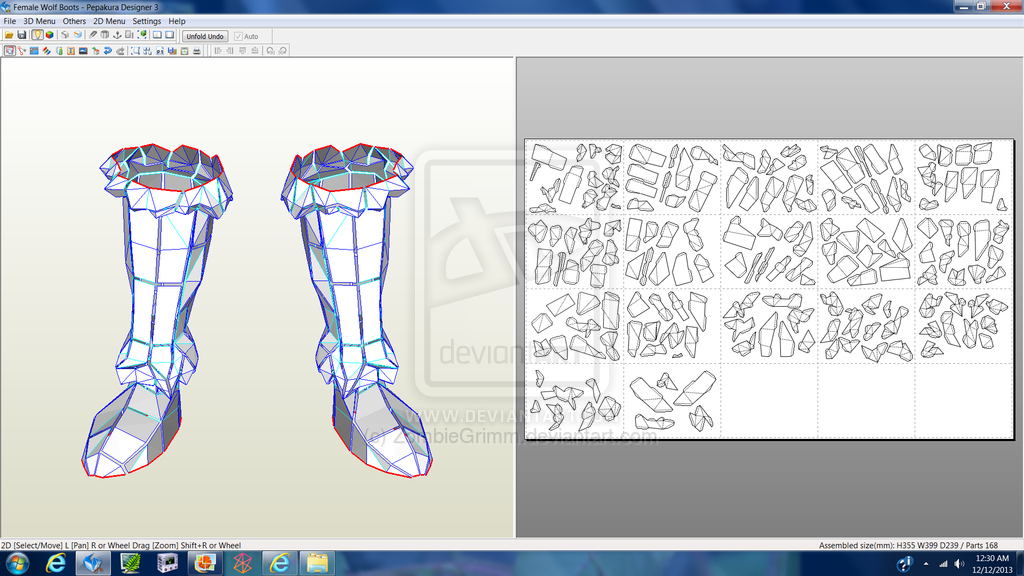Click the blue red bar chart icon
This screenshot has height=576, width=1024.
(x=172, y=51)
